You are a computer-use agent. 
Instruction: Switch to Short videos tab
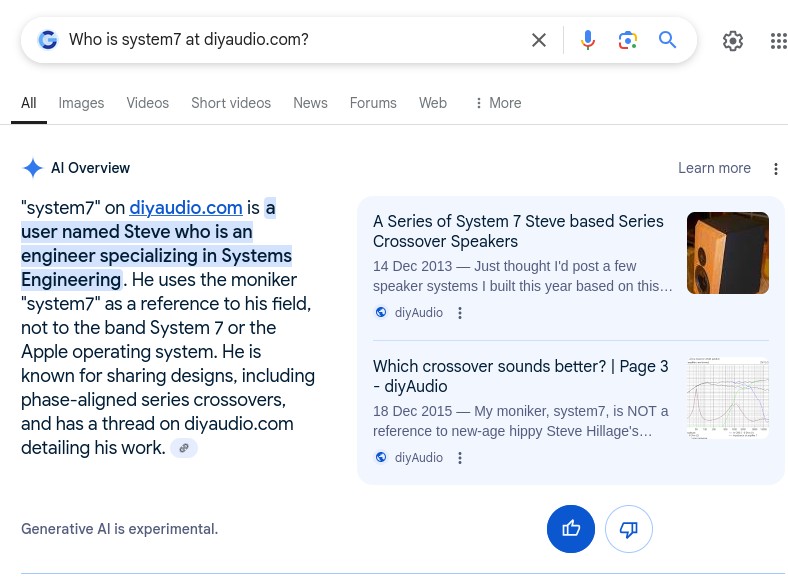pos(231,103)
